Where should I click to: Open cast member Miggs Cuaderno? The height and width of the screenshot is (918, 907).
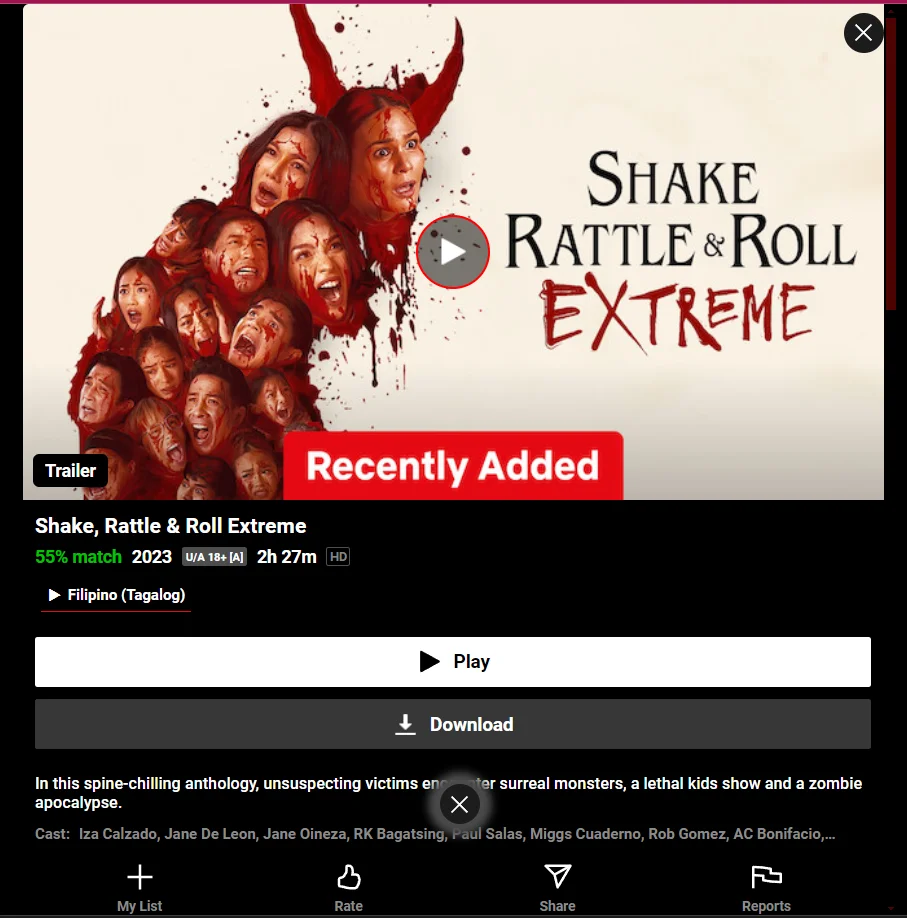[585, 834]
